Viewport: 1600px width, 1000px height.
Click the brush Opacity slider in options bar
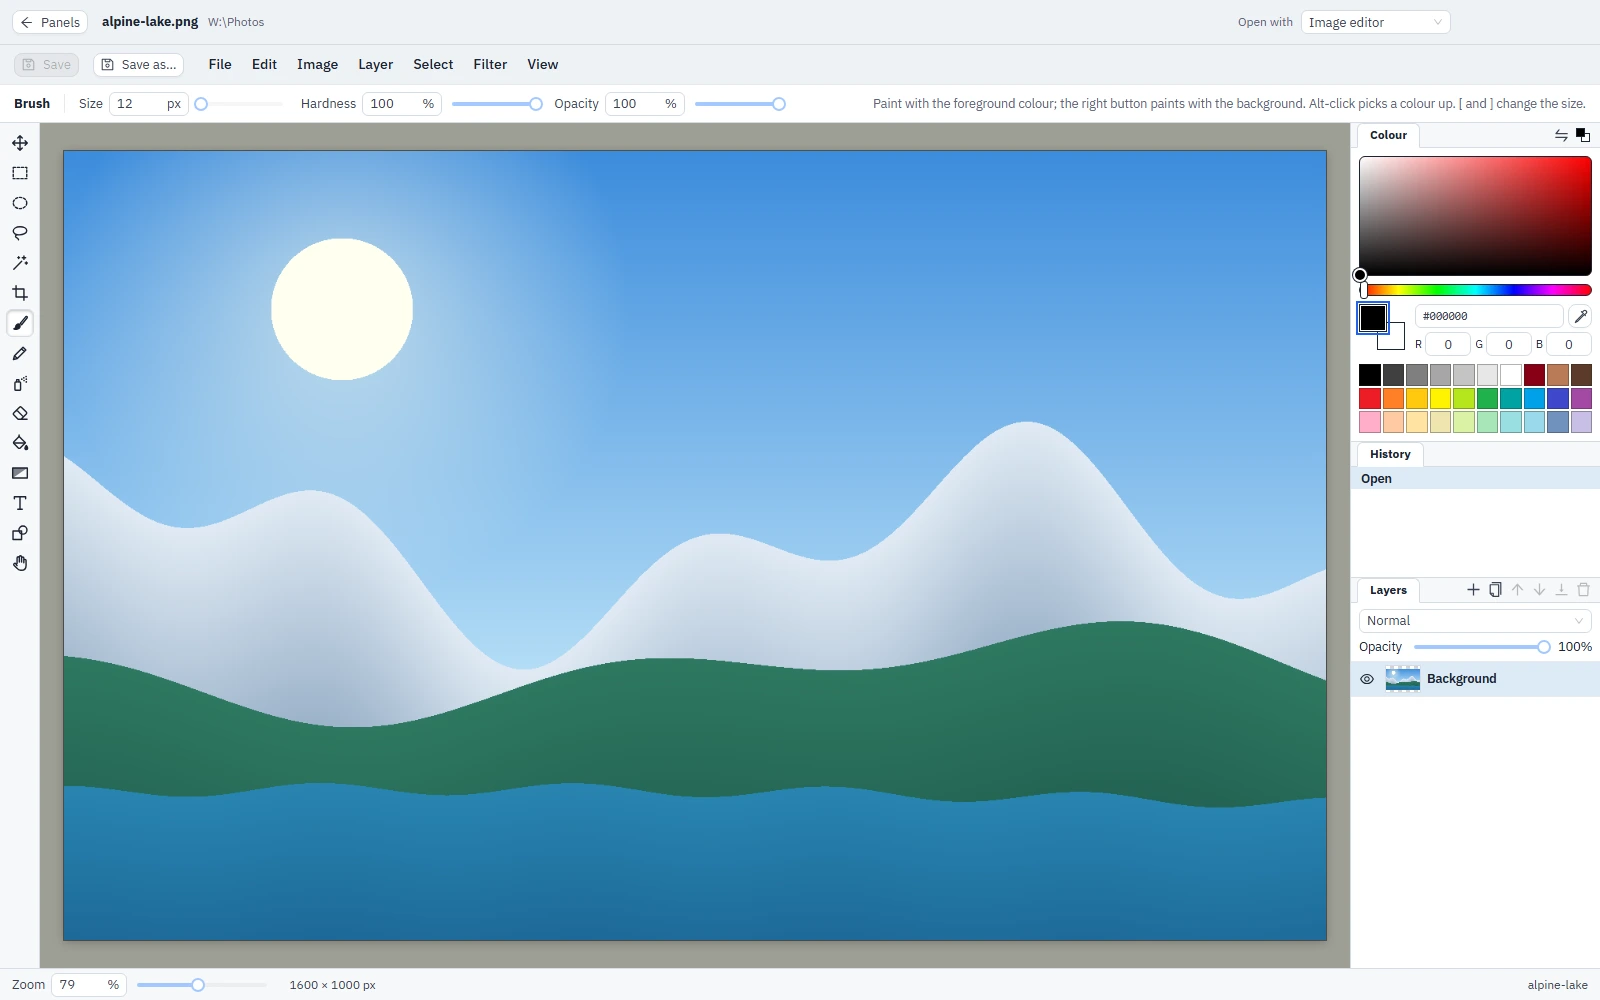click(x=739, y=104)
